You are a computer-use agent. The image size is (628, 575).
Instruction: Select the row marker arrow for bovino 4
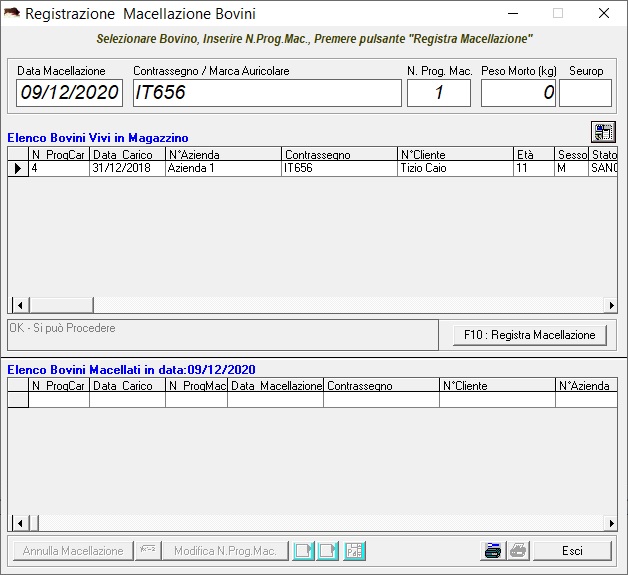(18, 169)
